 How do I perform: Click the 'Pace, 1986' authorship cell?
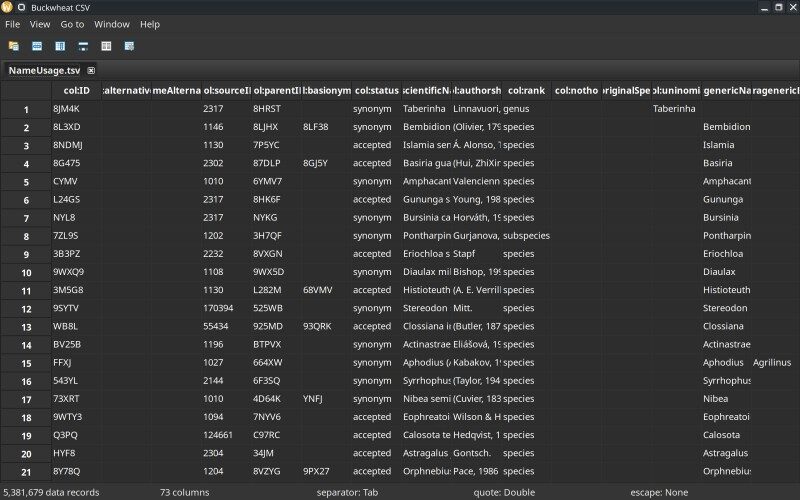(x=477, y=471)
